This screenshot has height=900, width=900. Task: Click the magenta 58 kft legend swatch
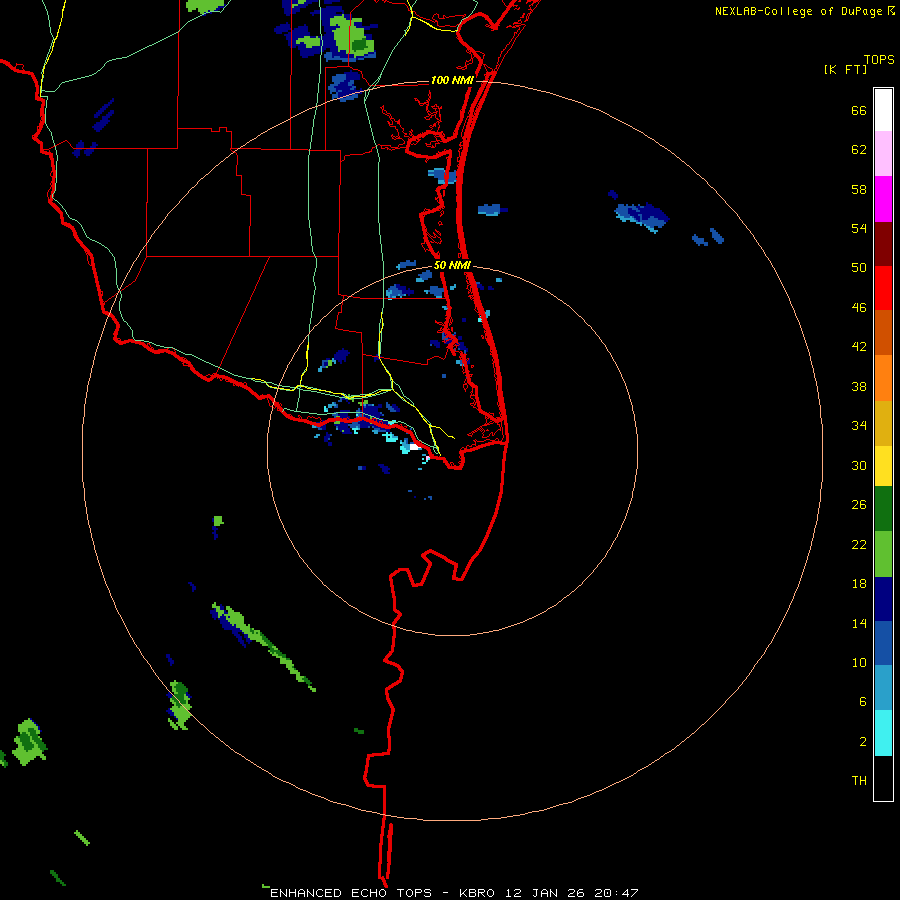(883, 199)
